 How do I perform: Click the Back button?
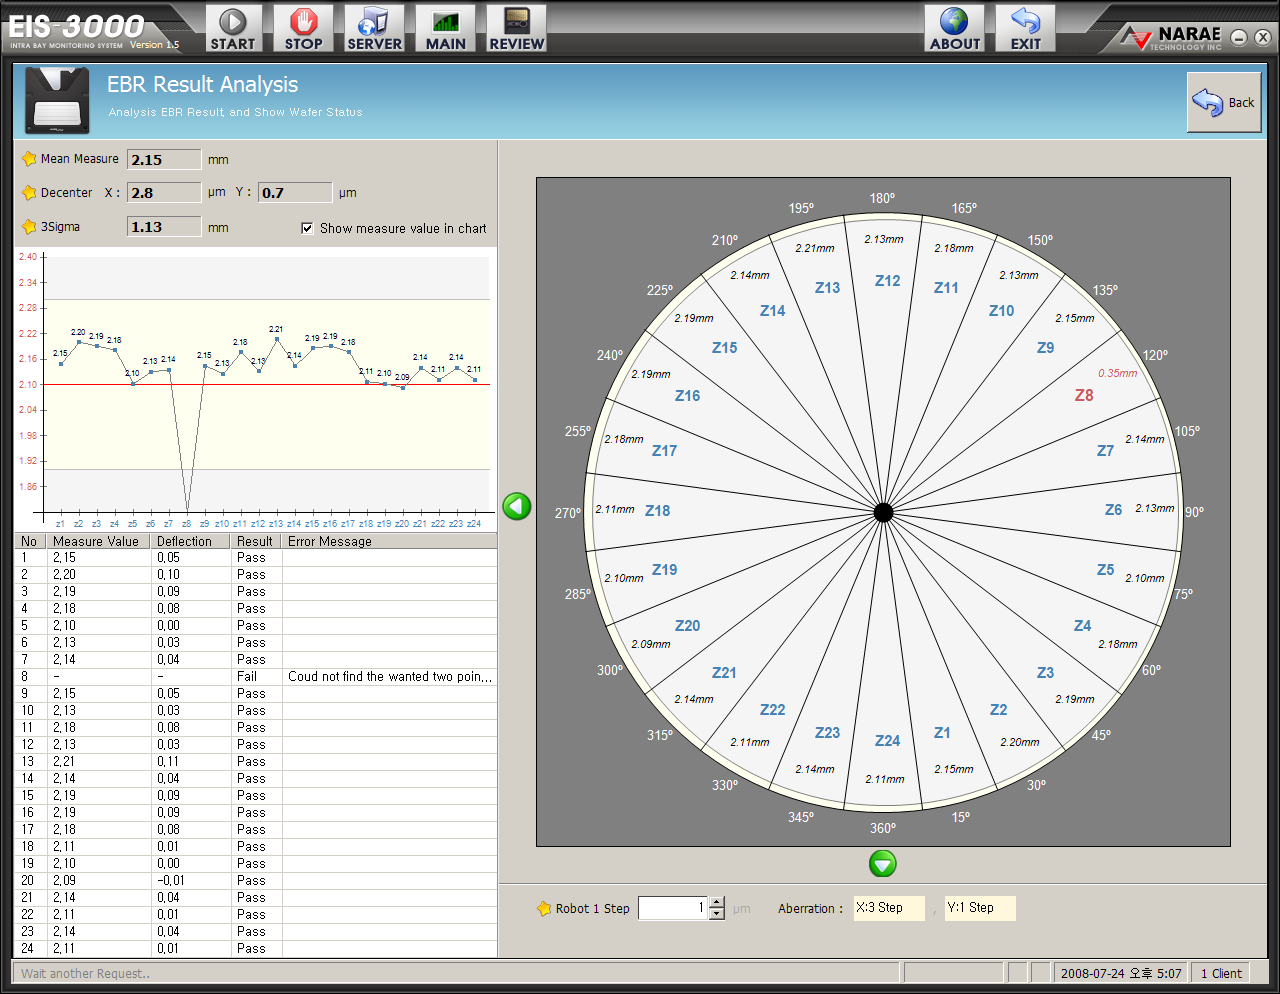(x=1224, y=102)
